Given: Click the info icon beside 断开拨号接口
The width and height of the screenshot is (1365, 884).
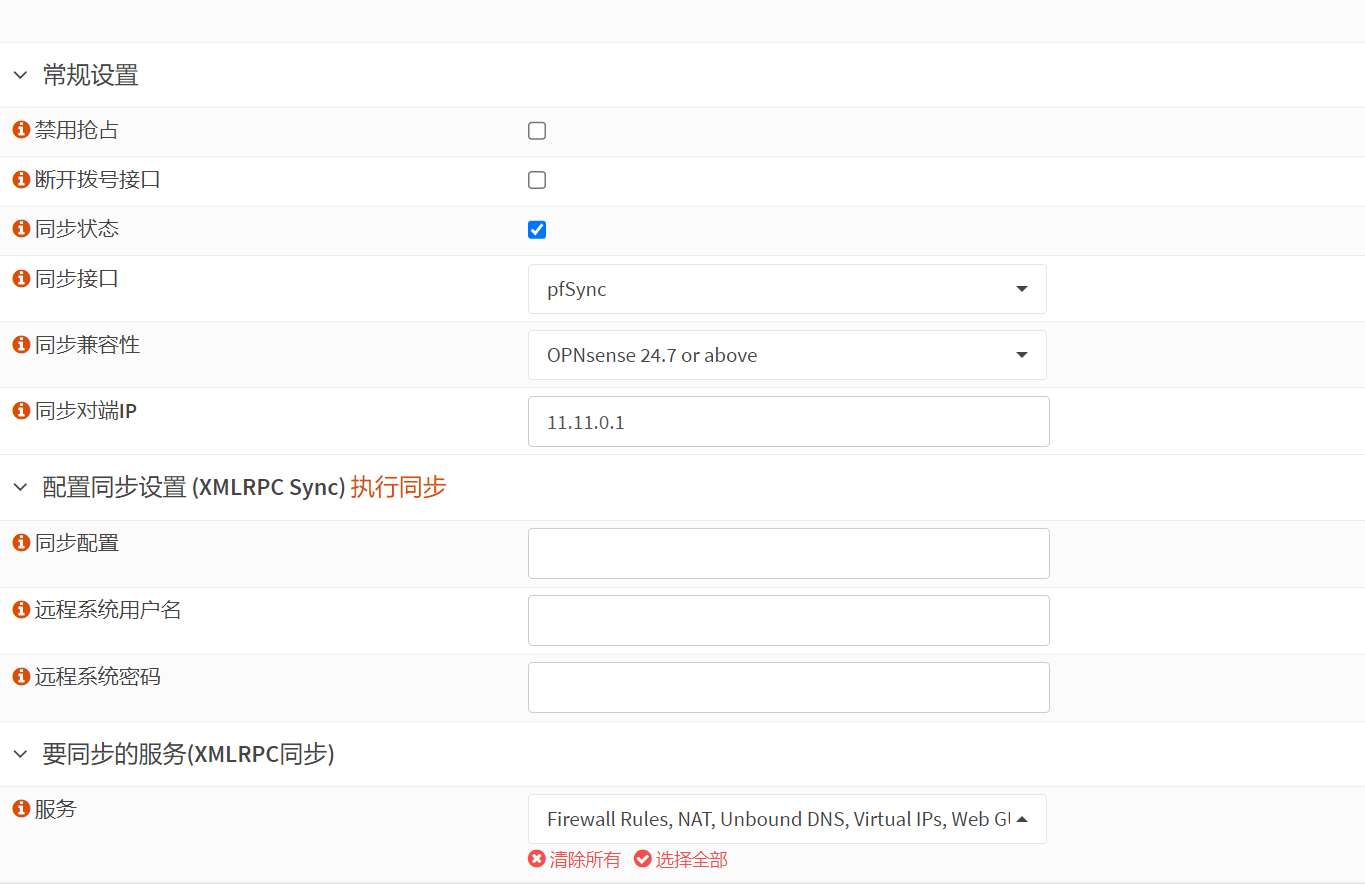Looking at the screenshot, I should [x=21, y=180].
